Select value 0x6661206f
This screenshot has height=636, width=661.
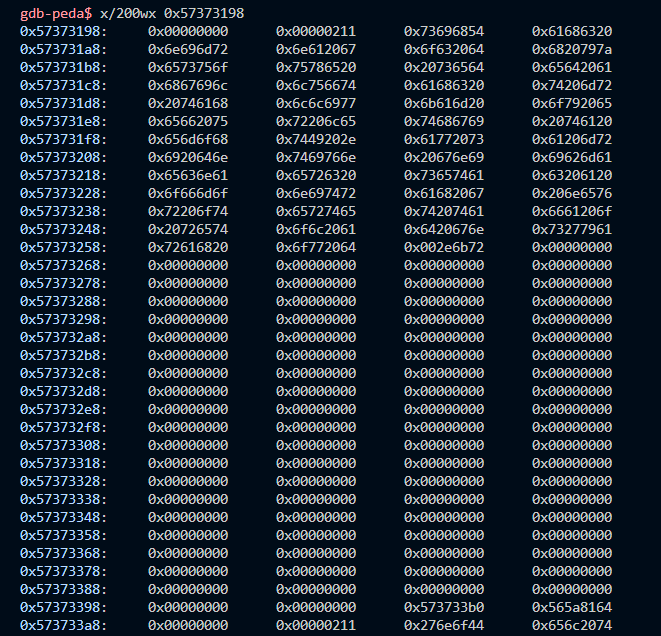pyautogui.click(x=572, y=212)
